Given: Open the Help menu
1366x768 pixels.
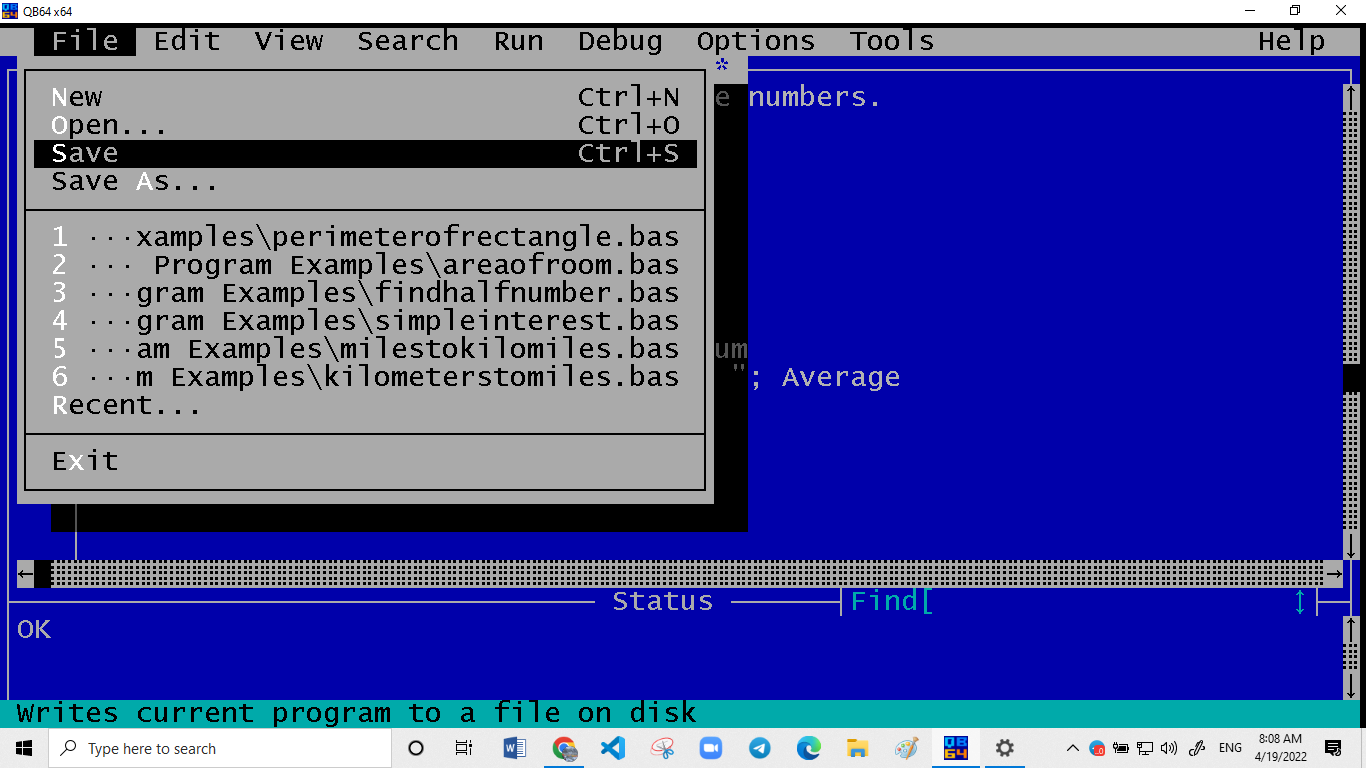Looking at the screenshot, I should point(1292,41).
